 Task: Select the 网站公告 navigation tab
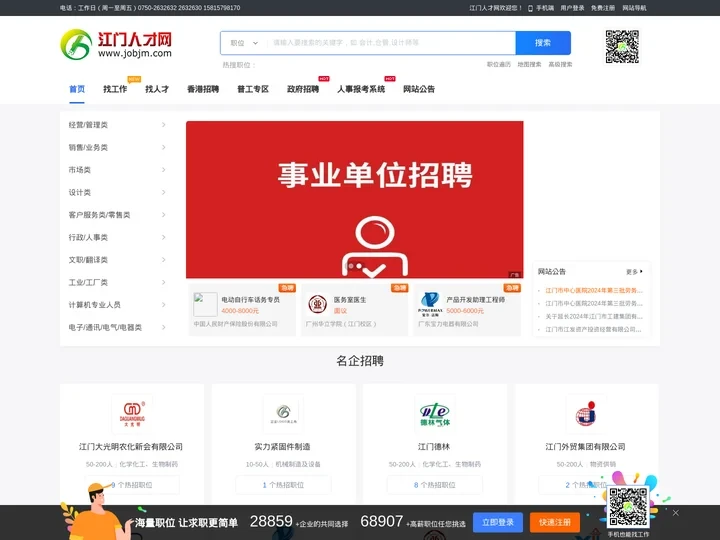(x=419, y=89)
